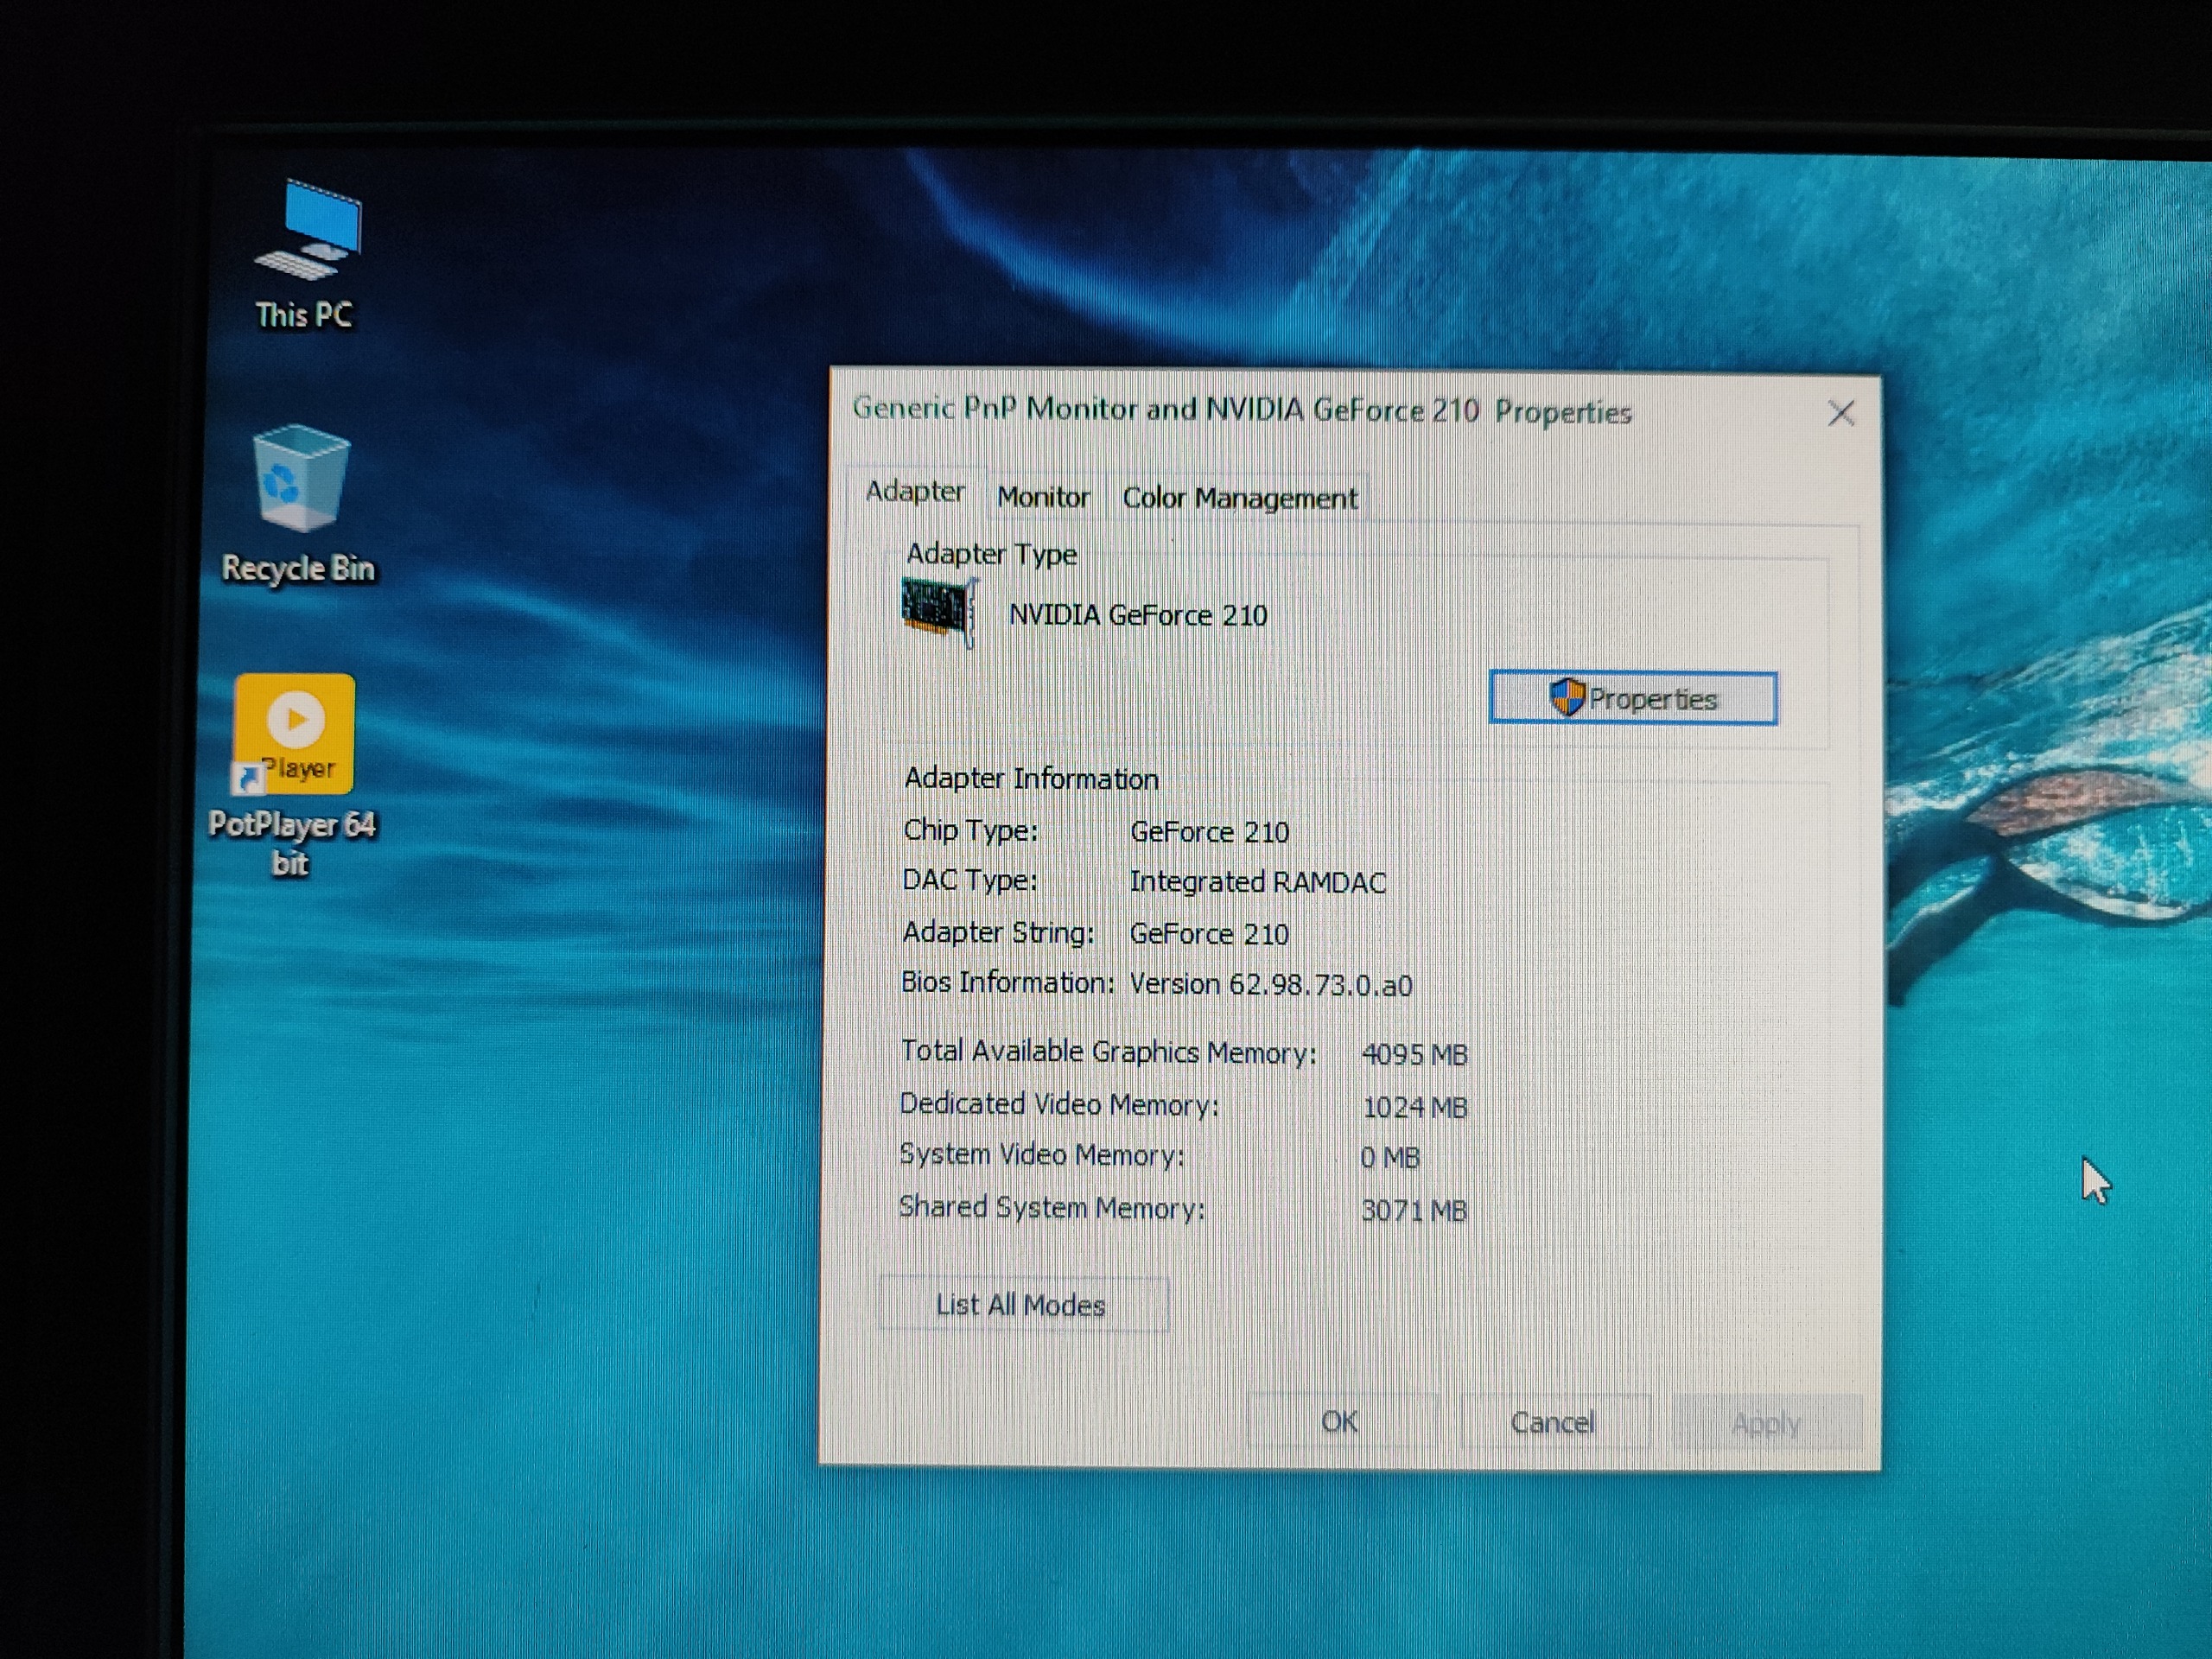Click the Dedicated Video Memory 1024 MB value

(x=1414, y=1107)
